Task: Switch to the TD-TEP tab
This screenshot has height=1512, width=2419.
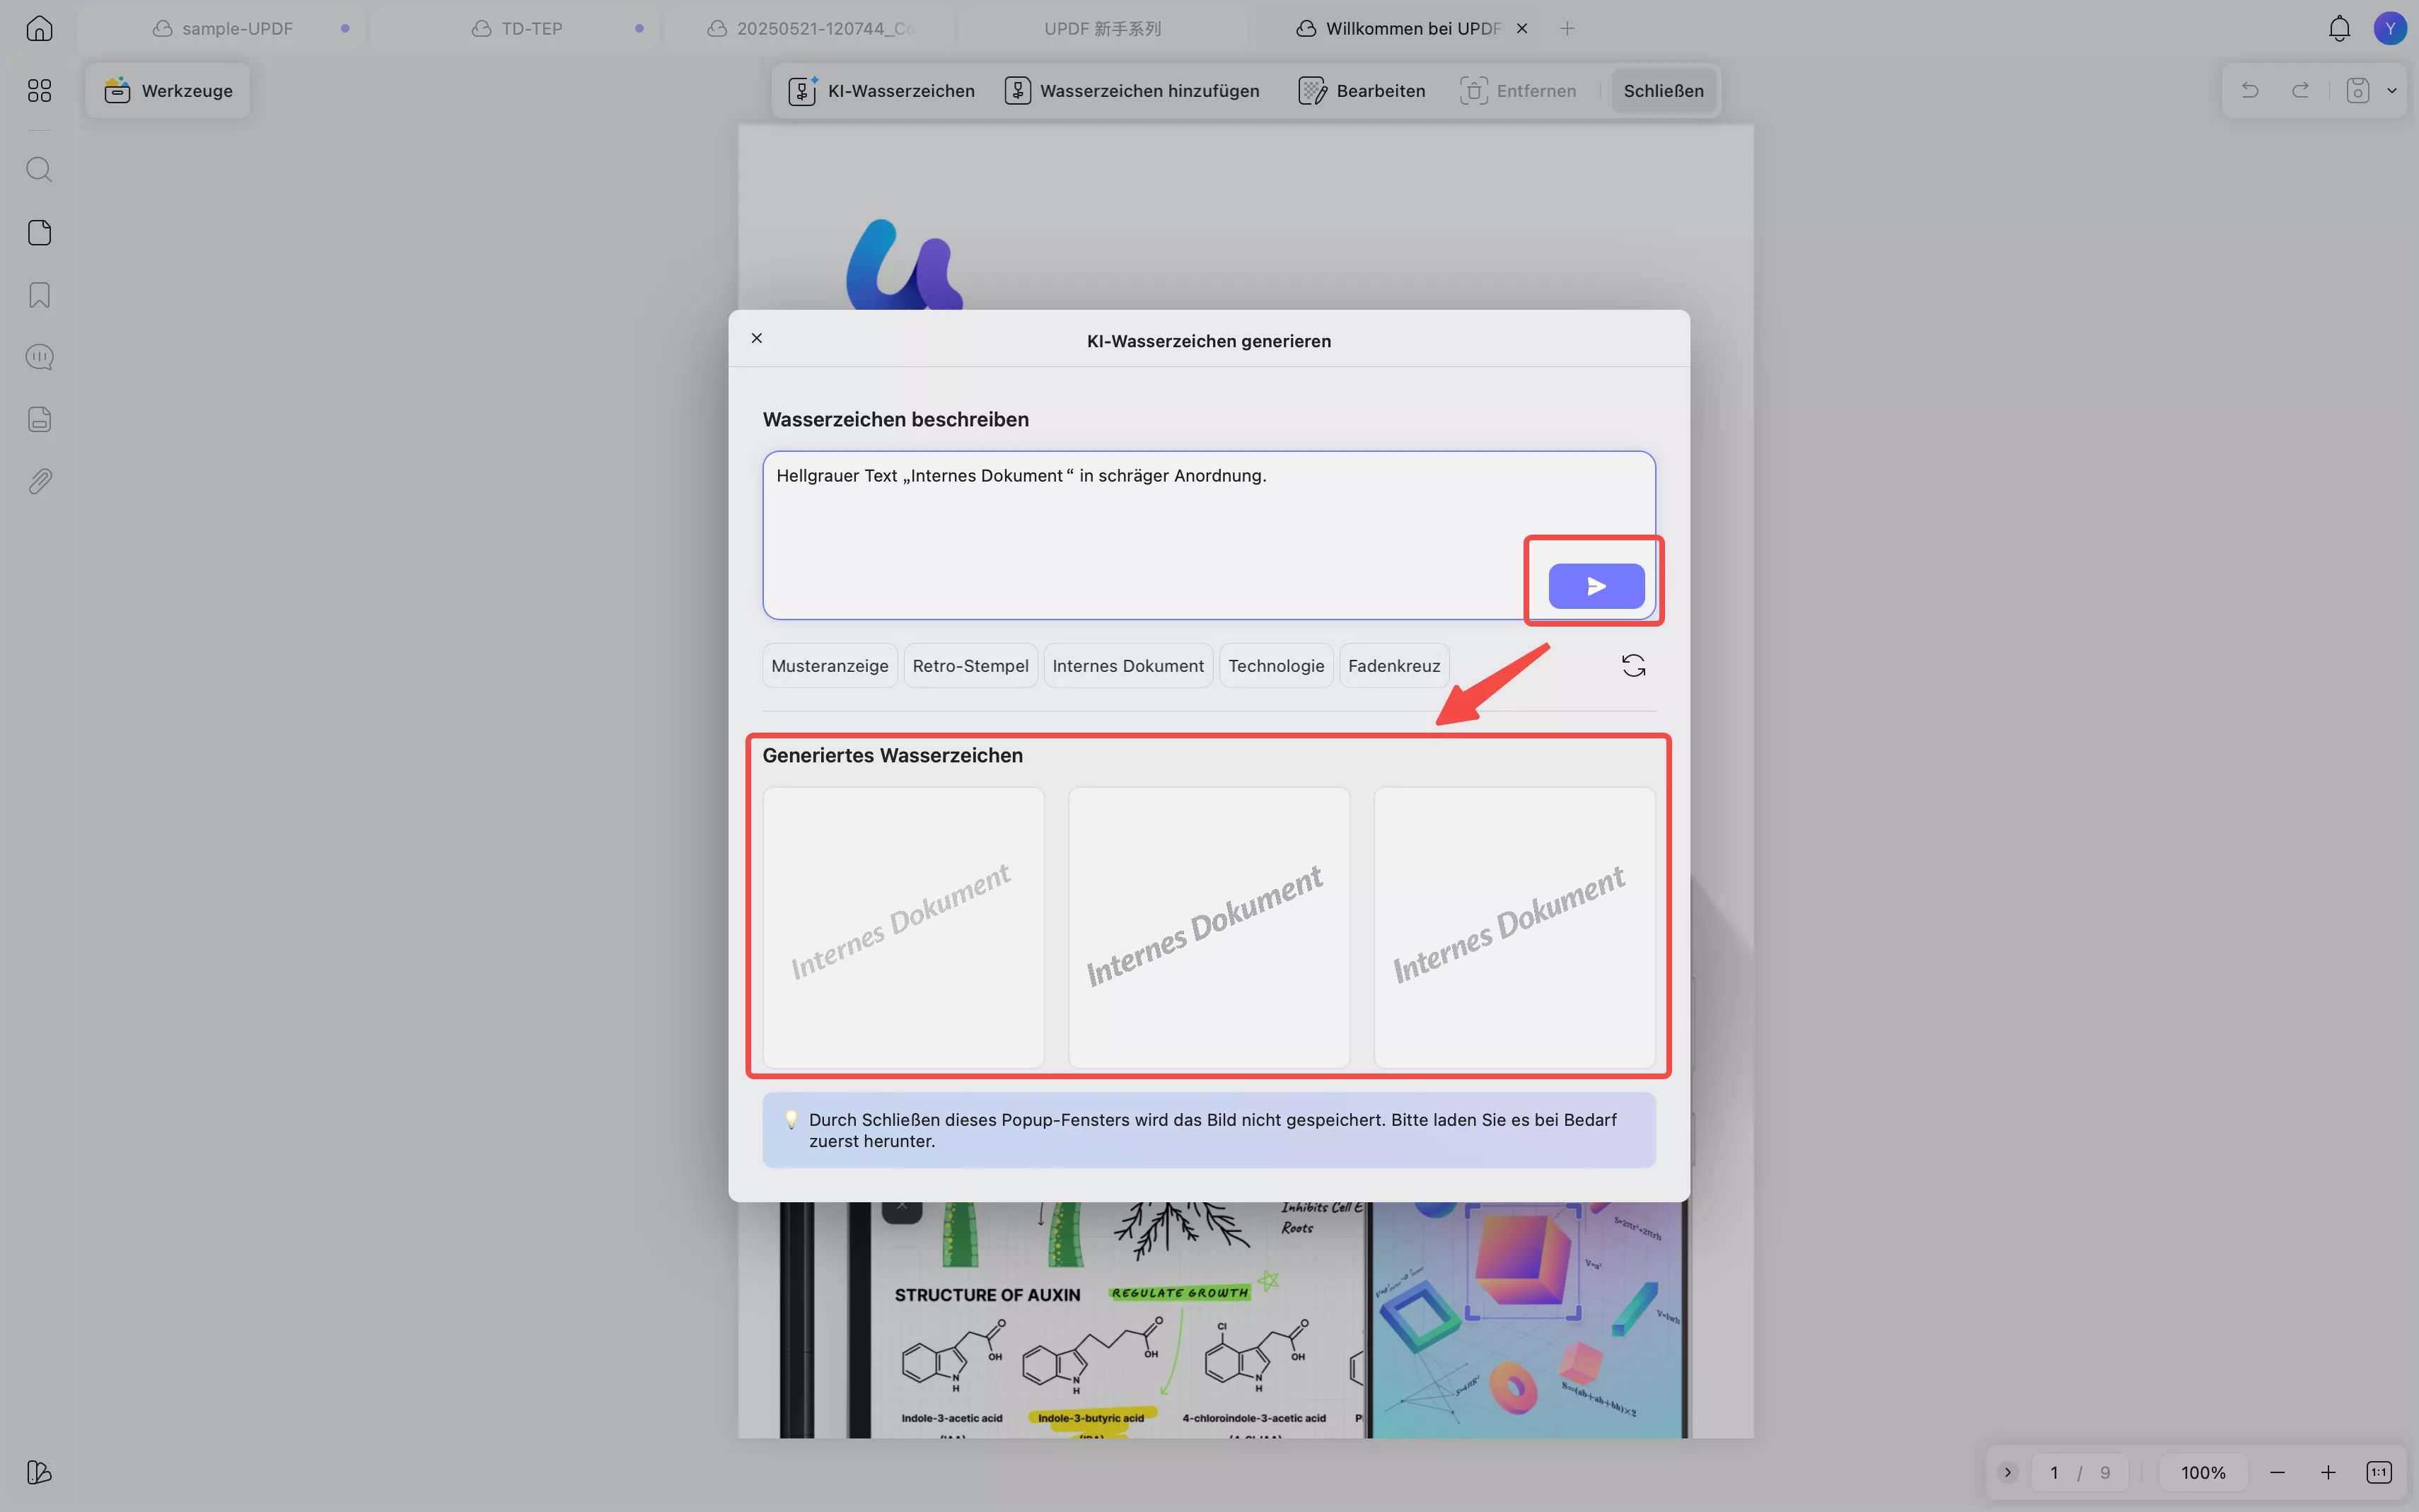Action: pos(531,28)
